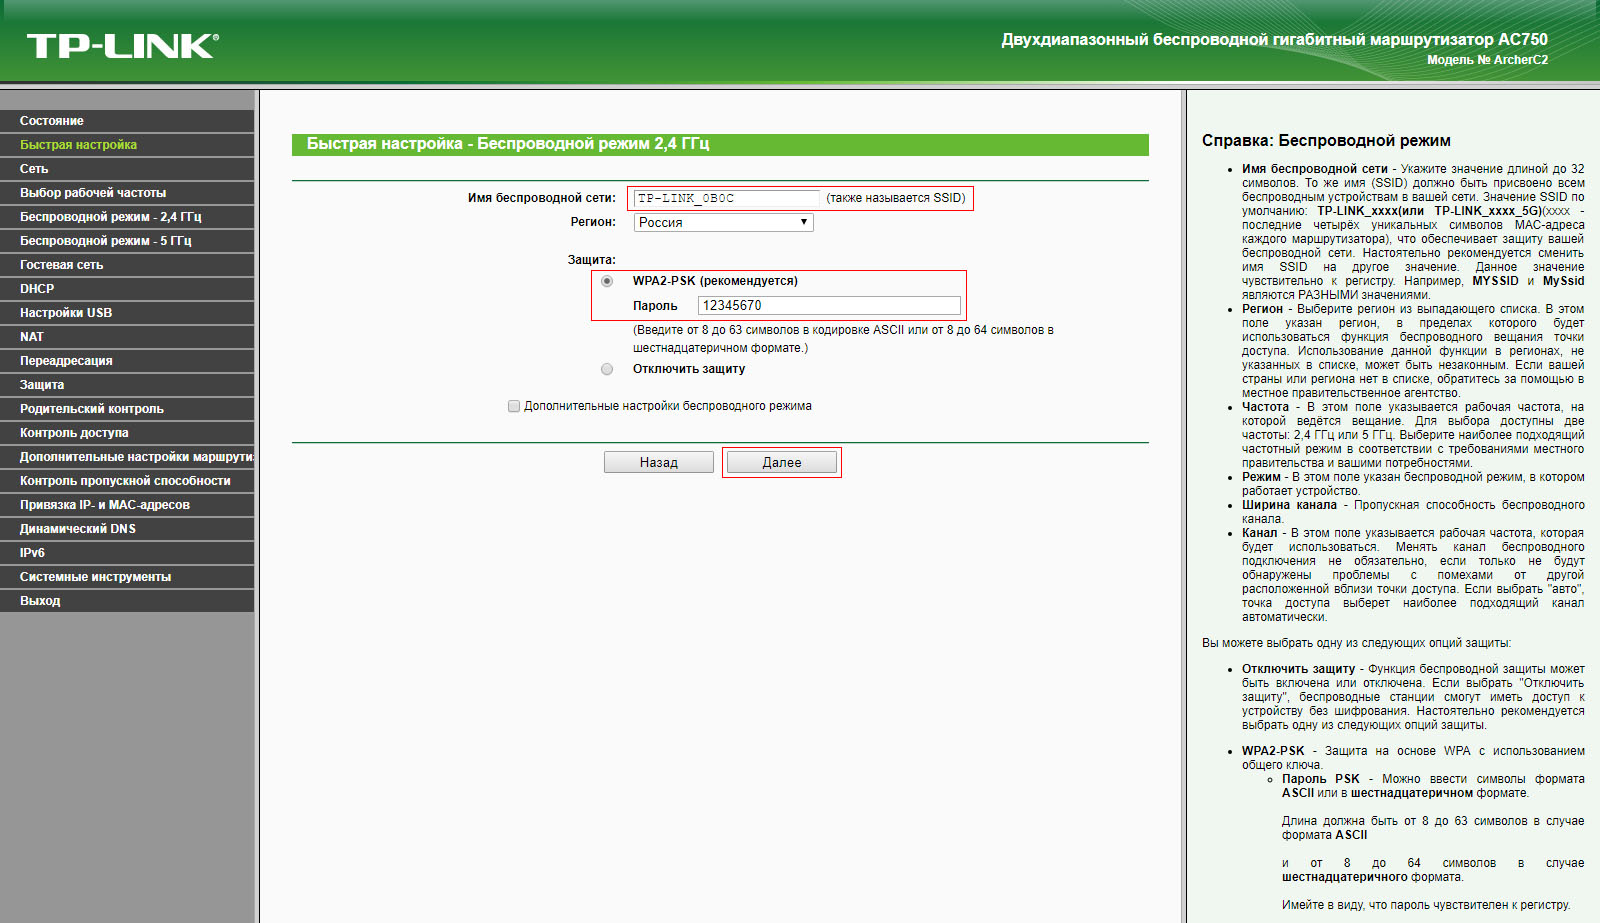Open Дополнительные настройки маршрутизации
The width and height of the screenshot is (1600, 923).
[127, 457]
